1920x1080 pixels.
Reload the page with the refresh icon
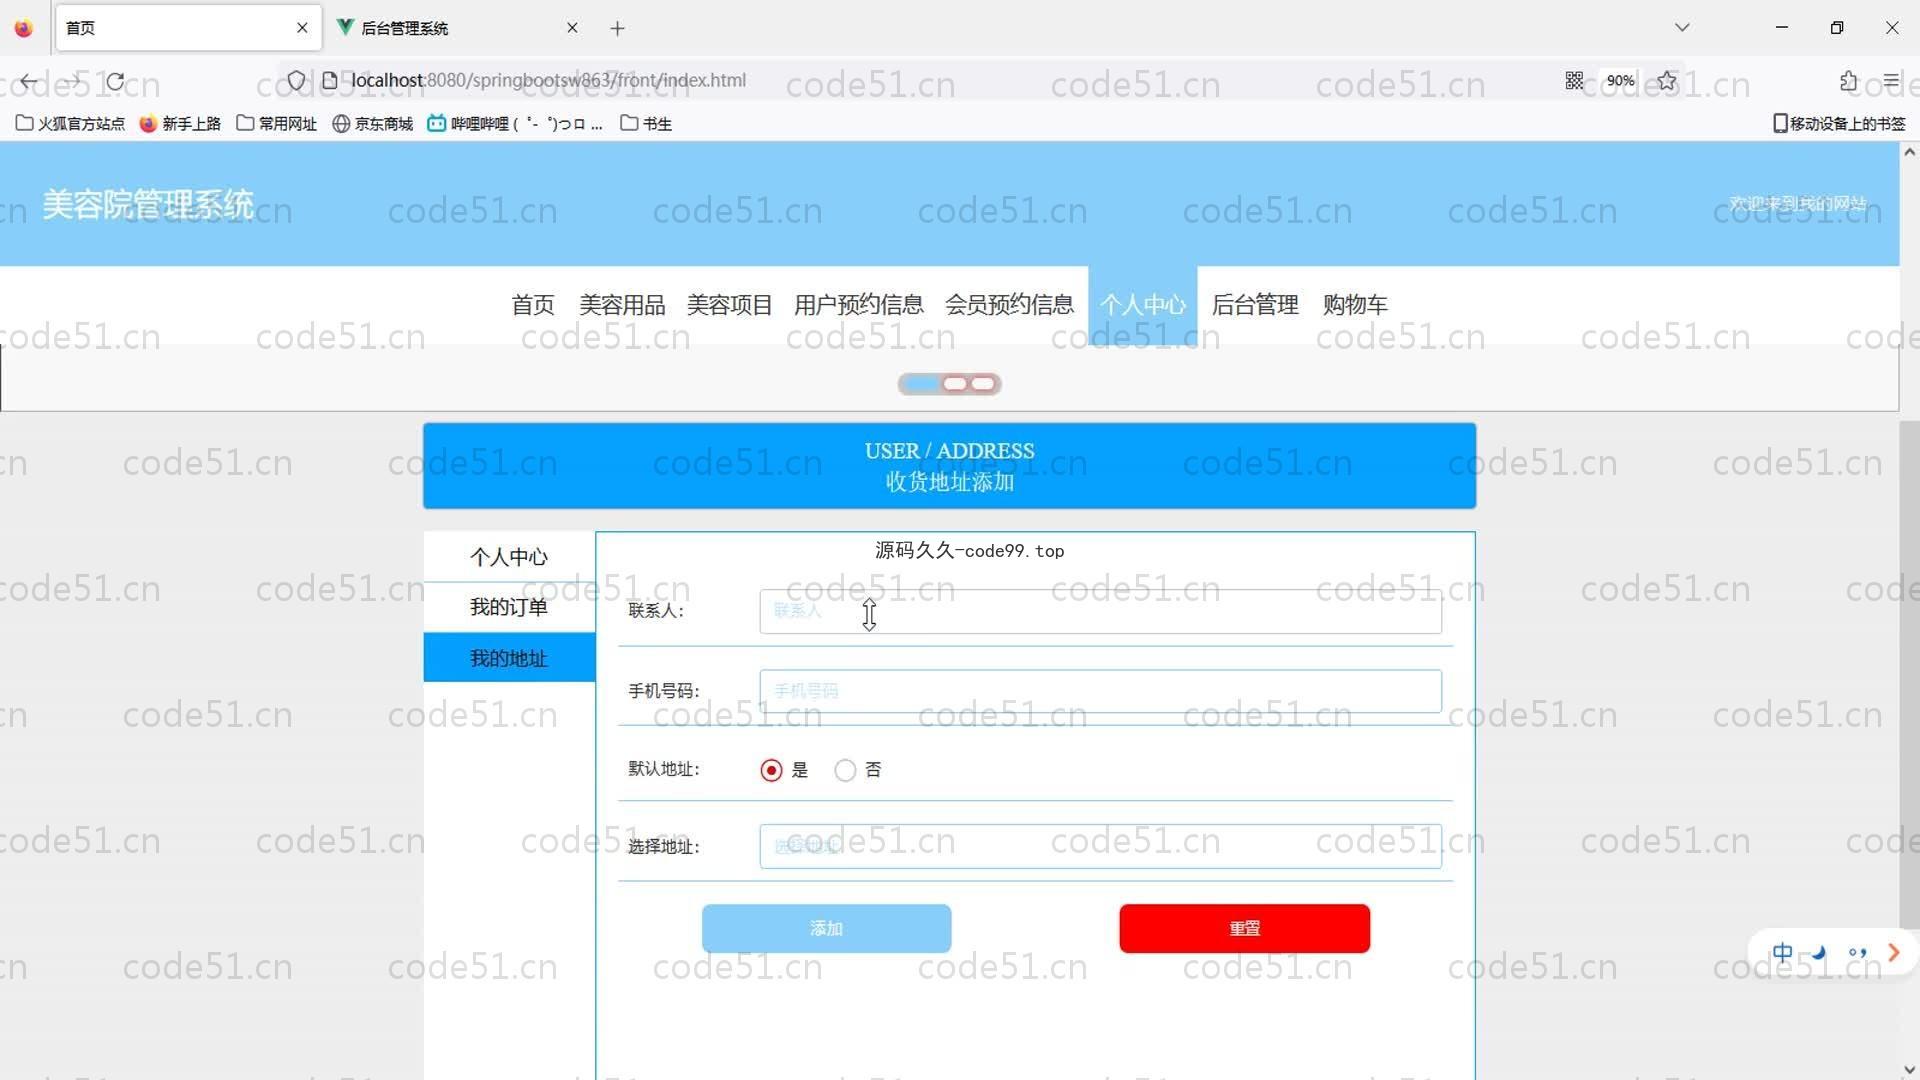[x=116, y=81]
